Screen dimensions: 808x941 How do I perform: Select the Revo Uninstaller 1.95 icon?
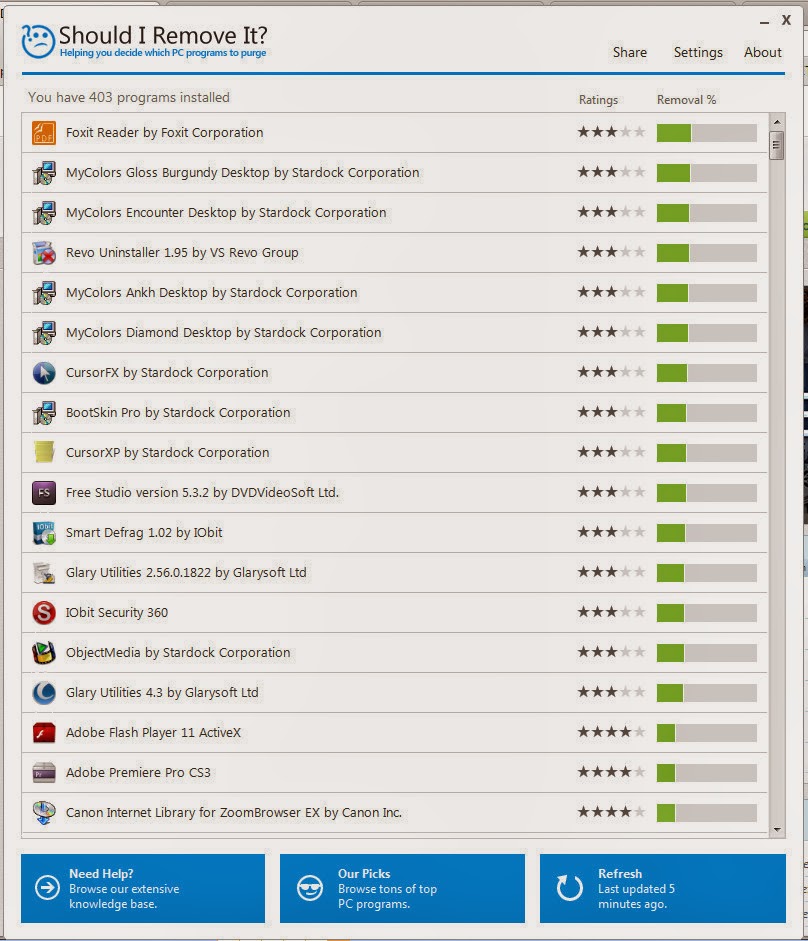pyautogui.click(x=44, y=253)
